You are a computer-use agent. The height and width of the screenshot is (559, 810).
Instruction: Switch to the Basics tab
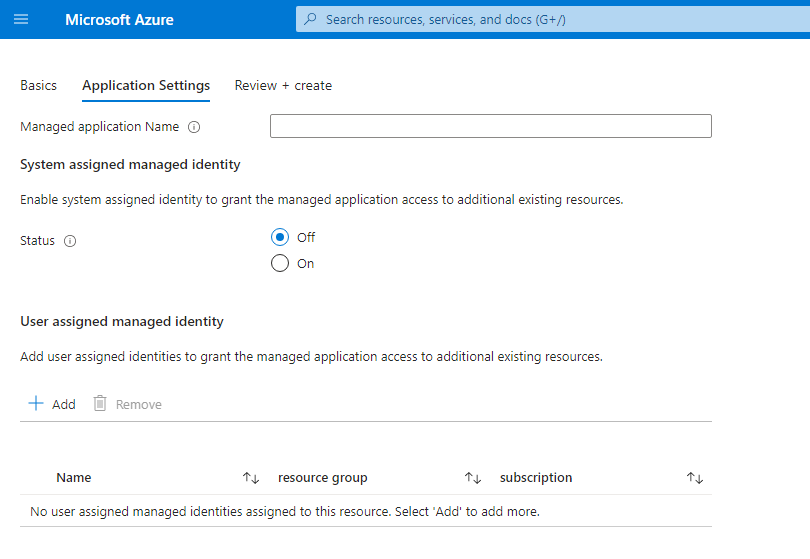click(38, 85)
